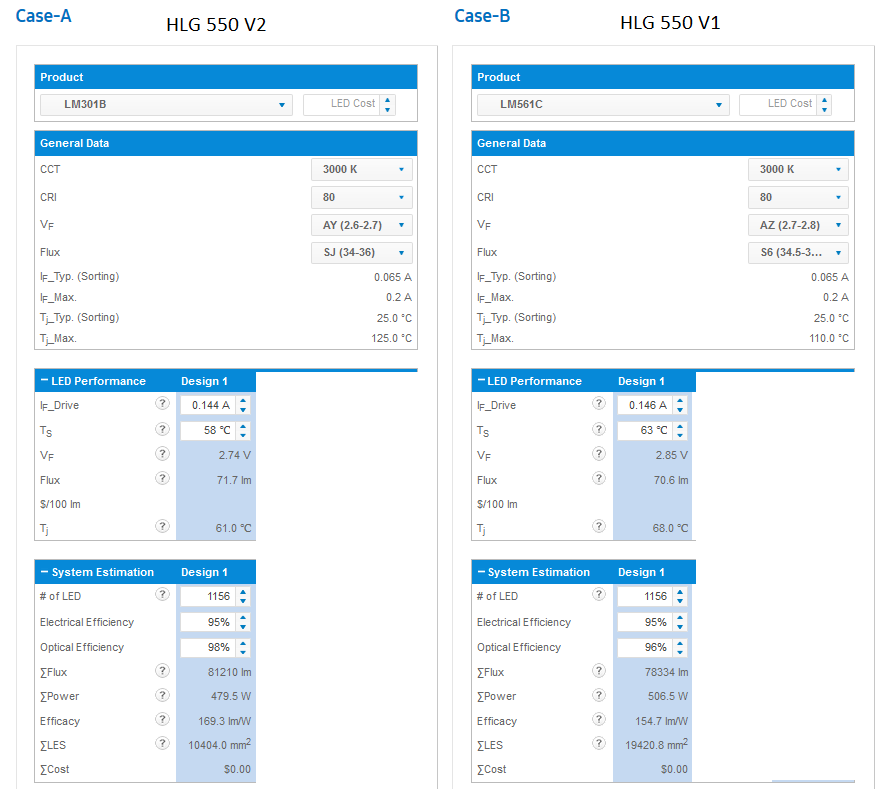
Task: Adjust Case-A LED Cost stepper arrows
Action: coord(388,105)
